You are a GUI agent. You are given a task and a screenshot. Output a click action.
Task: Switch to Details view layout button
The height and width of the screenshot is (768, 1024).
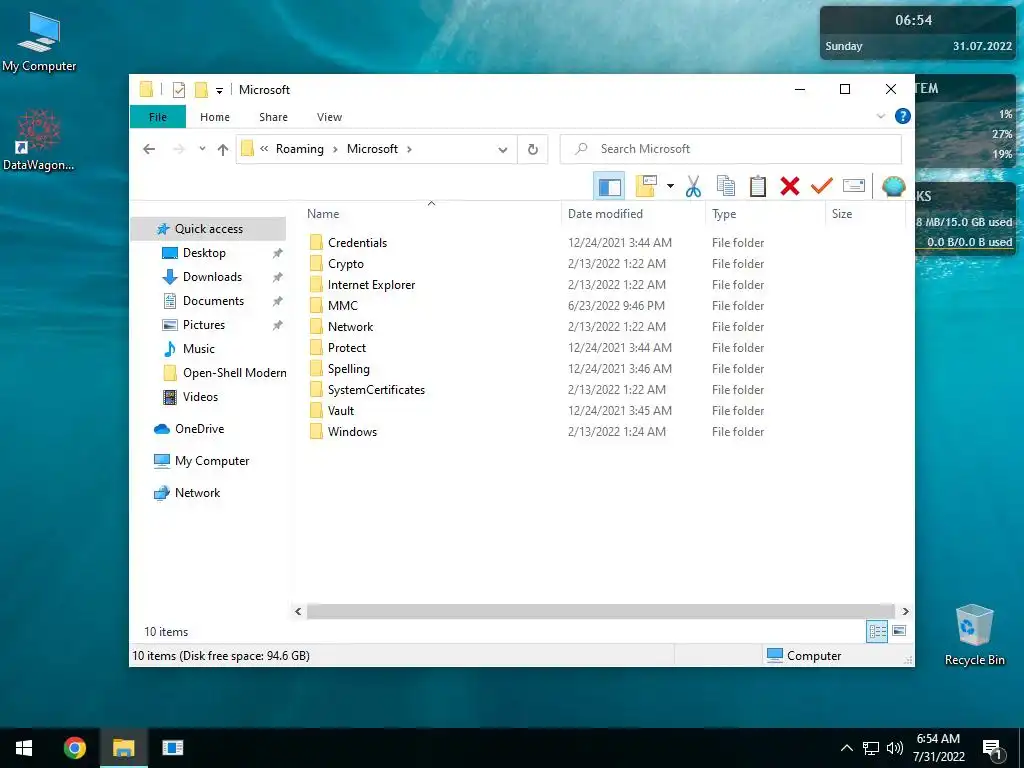coord(876,632)
